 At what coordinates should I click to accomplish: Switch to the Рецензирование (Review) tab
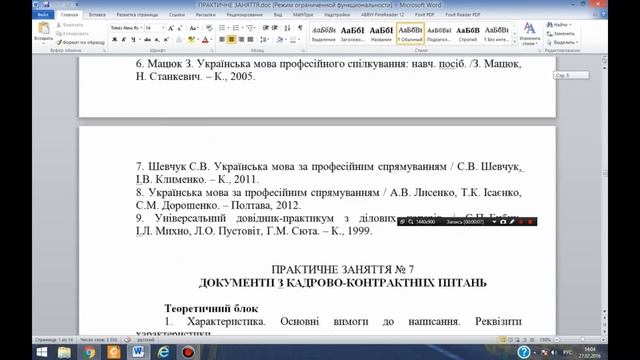244,15
